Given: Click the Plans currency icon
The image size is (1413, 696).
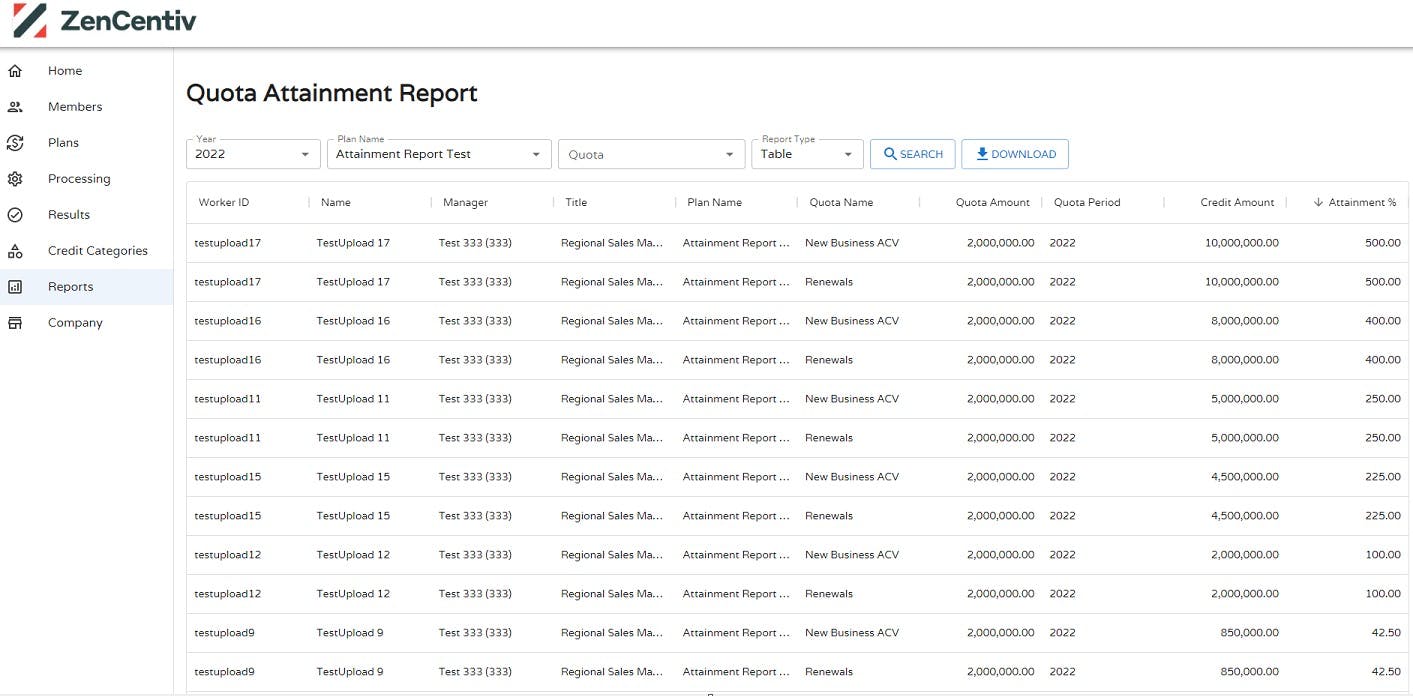Looking at the screenshot, I should (x=15, y=143).
